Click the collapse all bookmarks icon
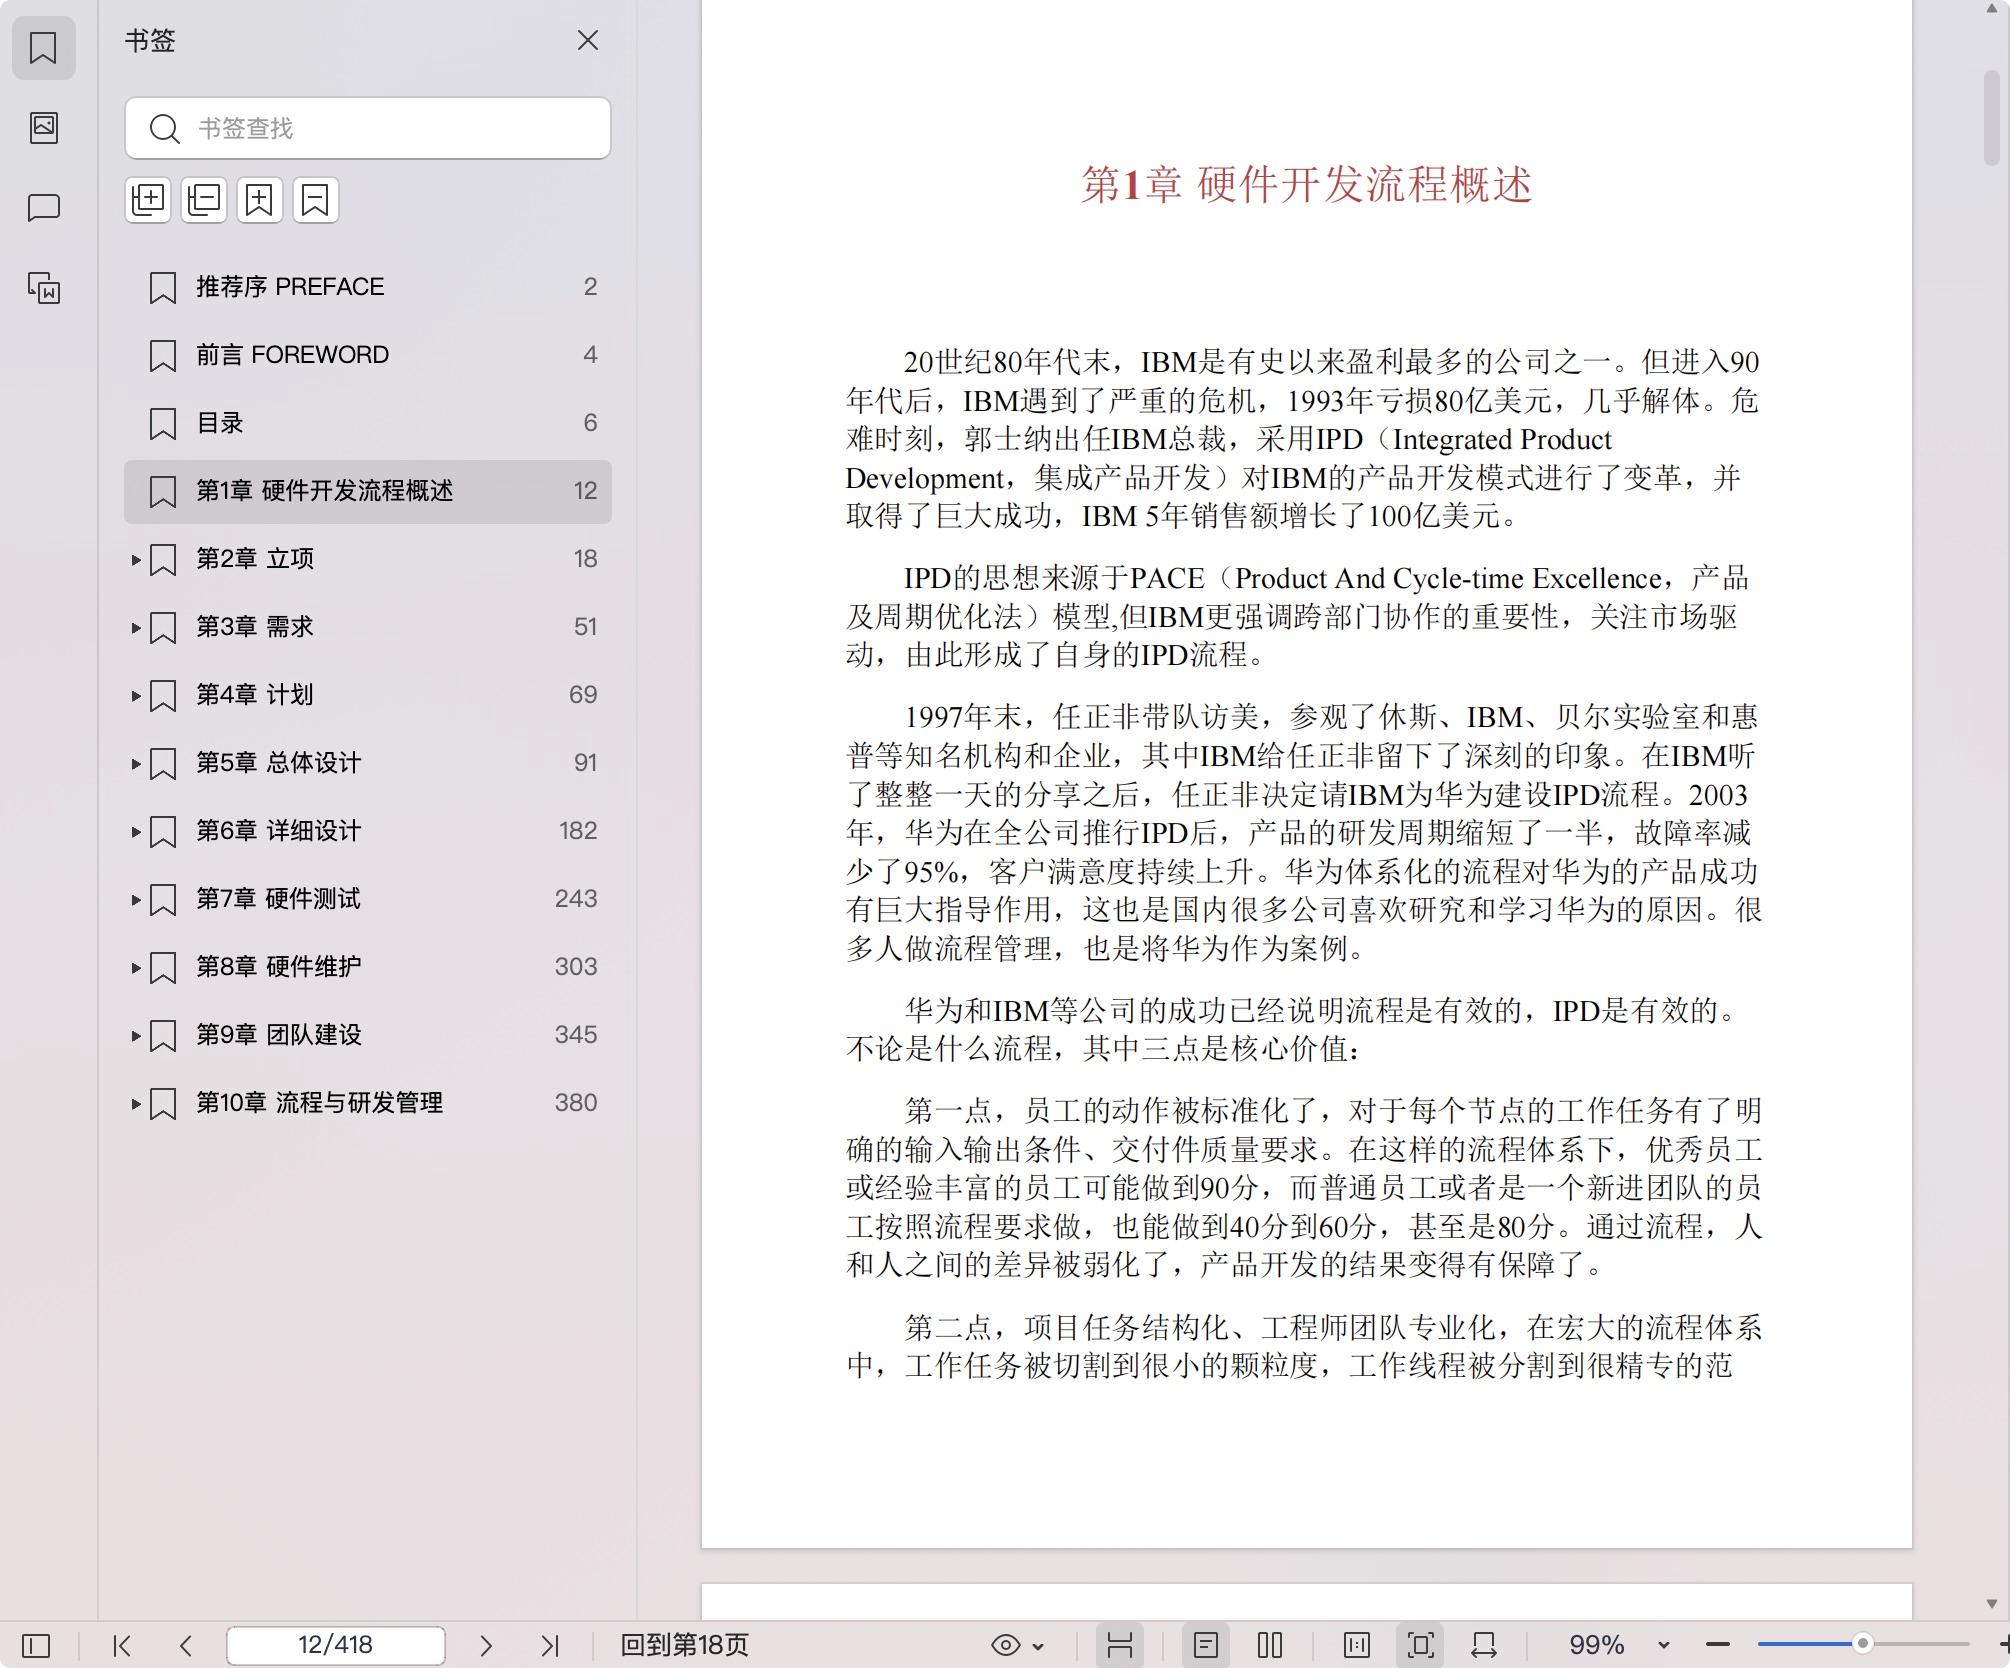The image size is (2010, 1668). coord(204,200)
